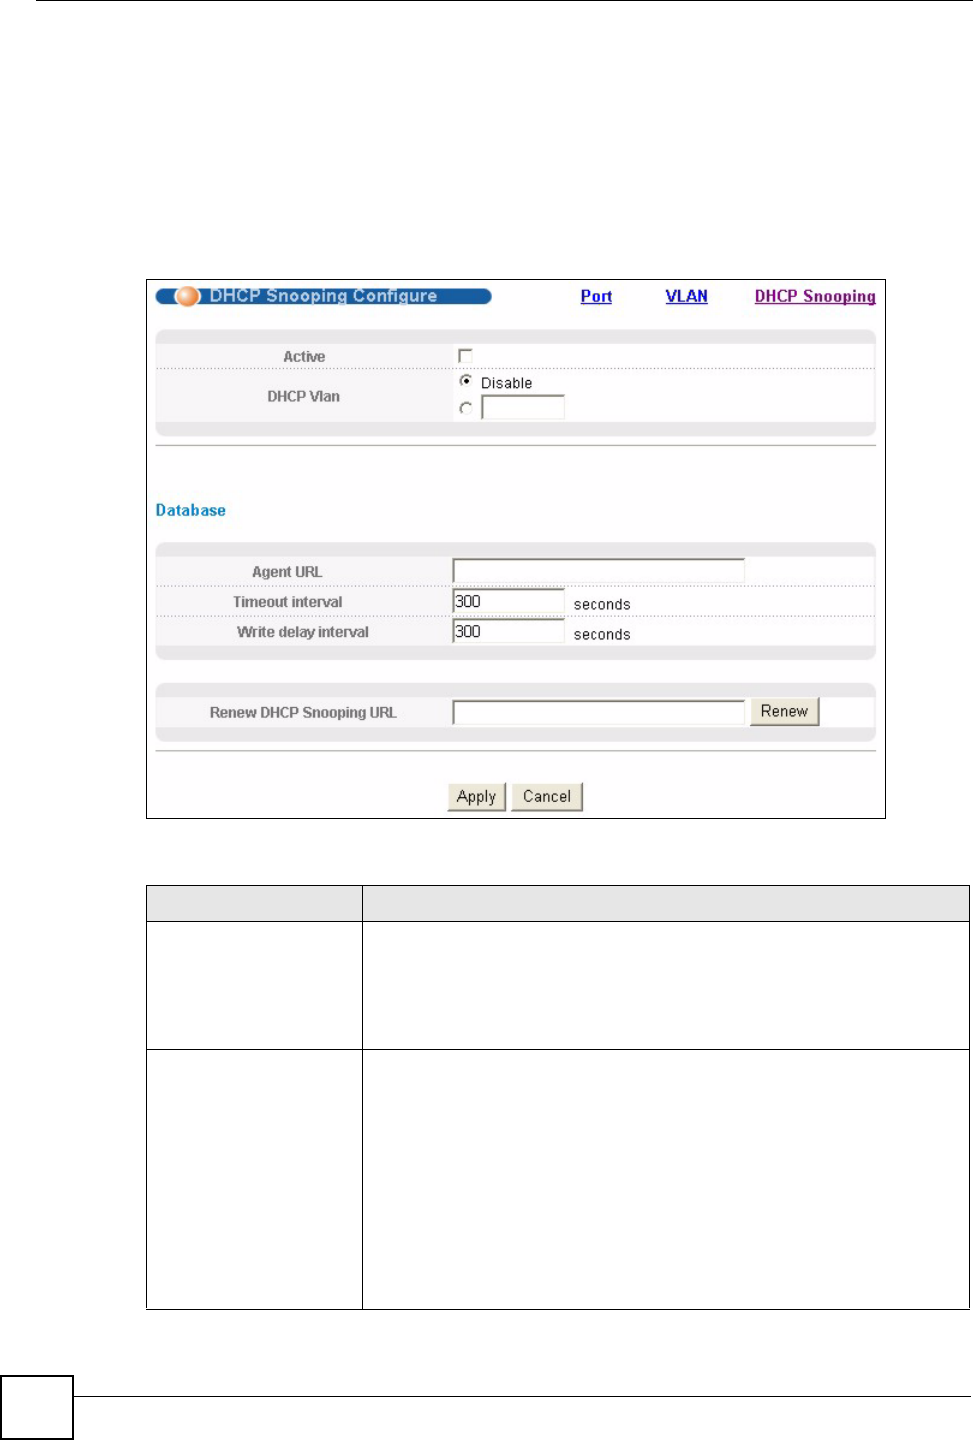Image resolution: width=973 pixels, height=1440 pixels.
Task: Go to the DHCP Snooping link
Action: click(x=815, y=296)
